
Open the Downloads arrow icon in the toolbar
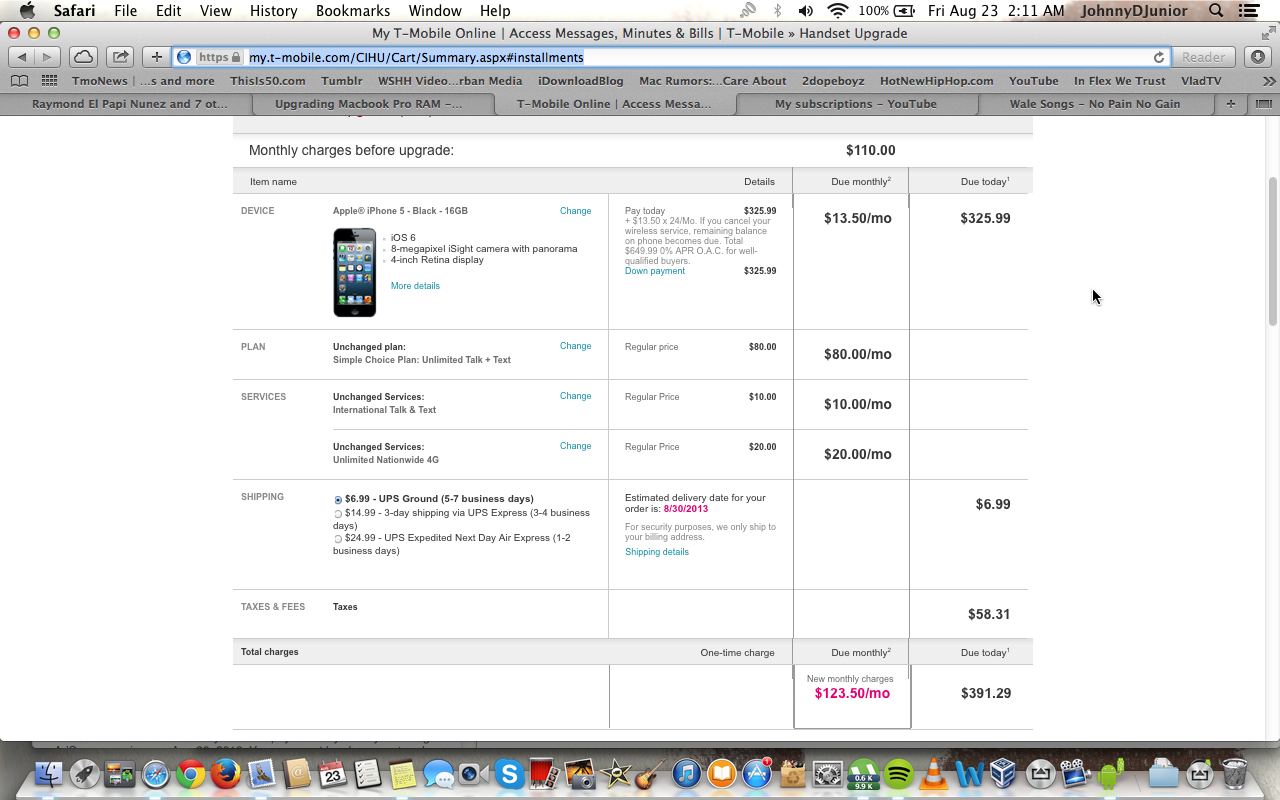(1258, 57)
